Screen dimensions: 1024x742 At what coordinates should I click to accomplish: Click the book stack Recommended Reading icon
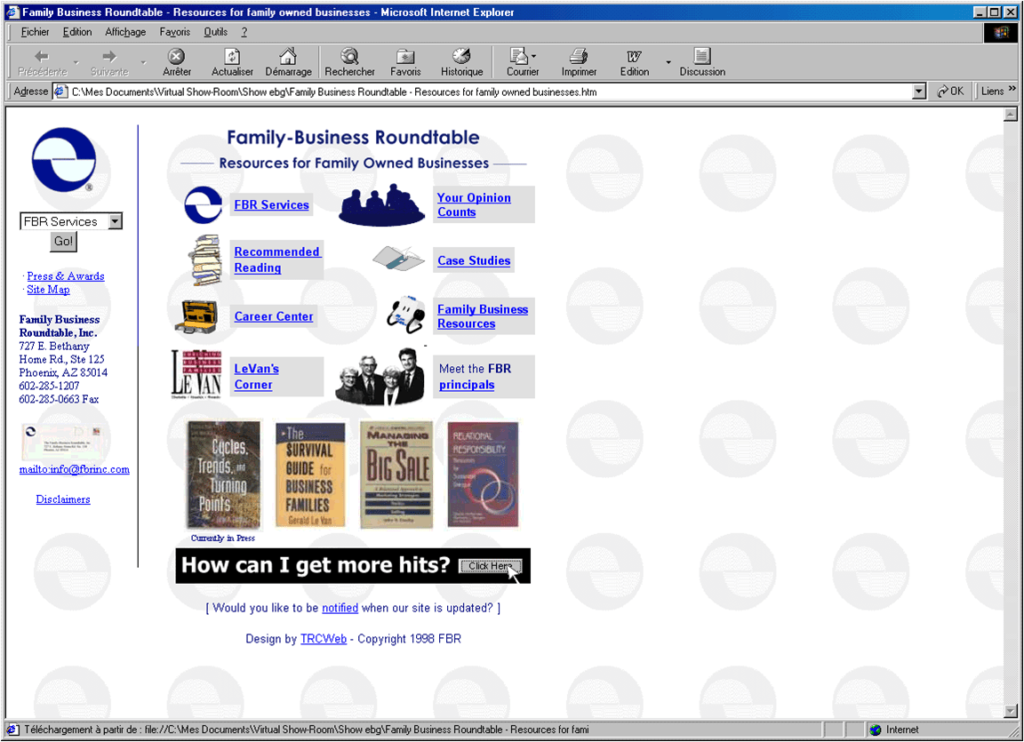point(205,260)
